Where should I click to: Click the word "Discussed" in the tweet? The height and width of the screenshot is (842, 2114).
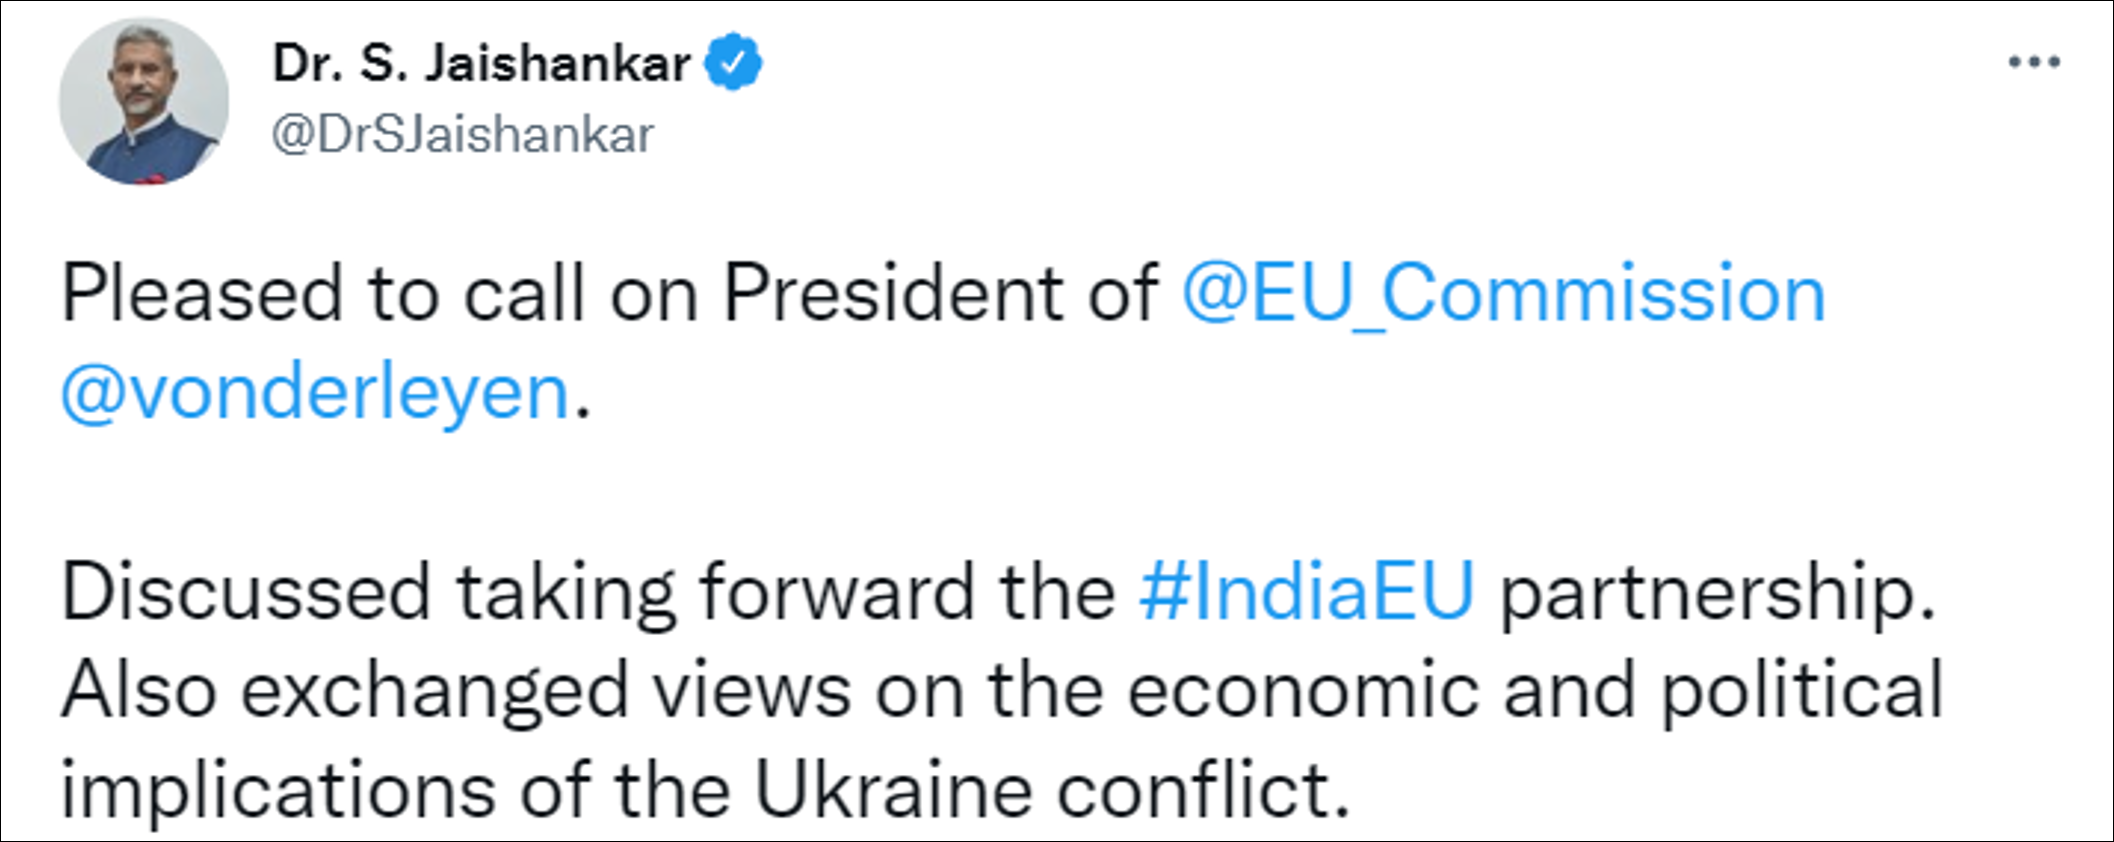pyautogui.click(x=246, y=591)
